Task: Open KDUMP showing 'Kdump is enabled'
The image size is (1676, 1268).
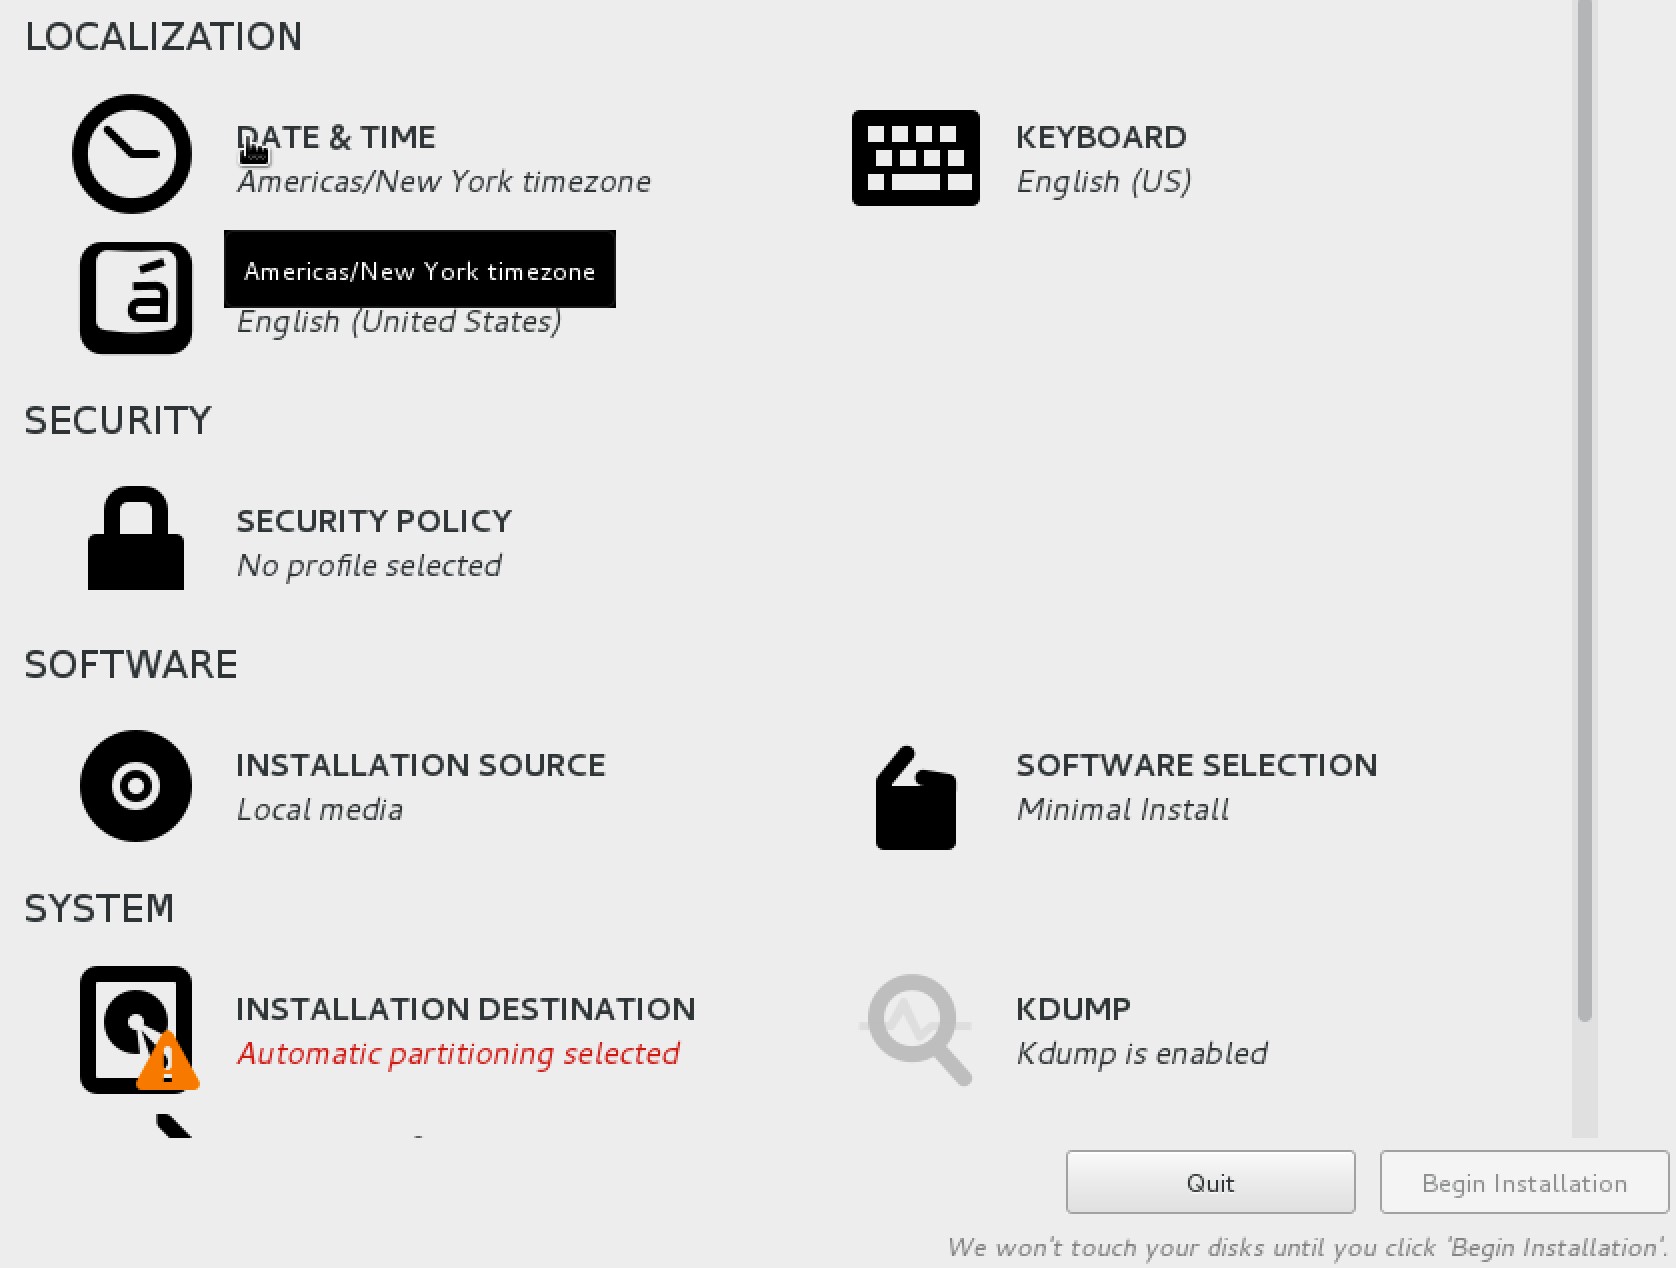Action: click(x=1072, y=1008)
